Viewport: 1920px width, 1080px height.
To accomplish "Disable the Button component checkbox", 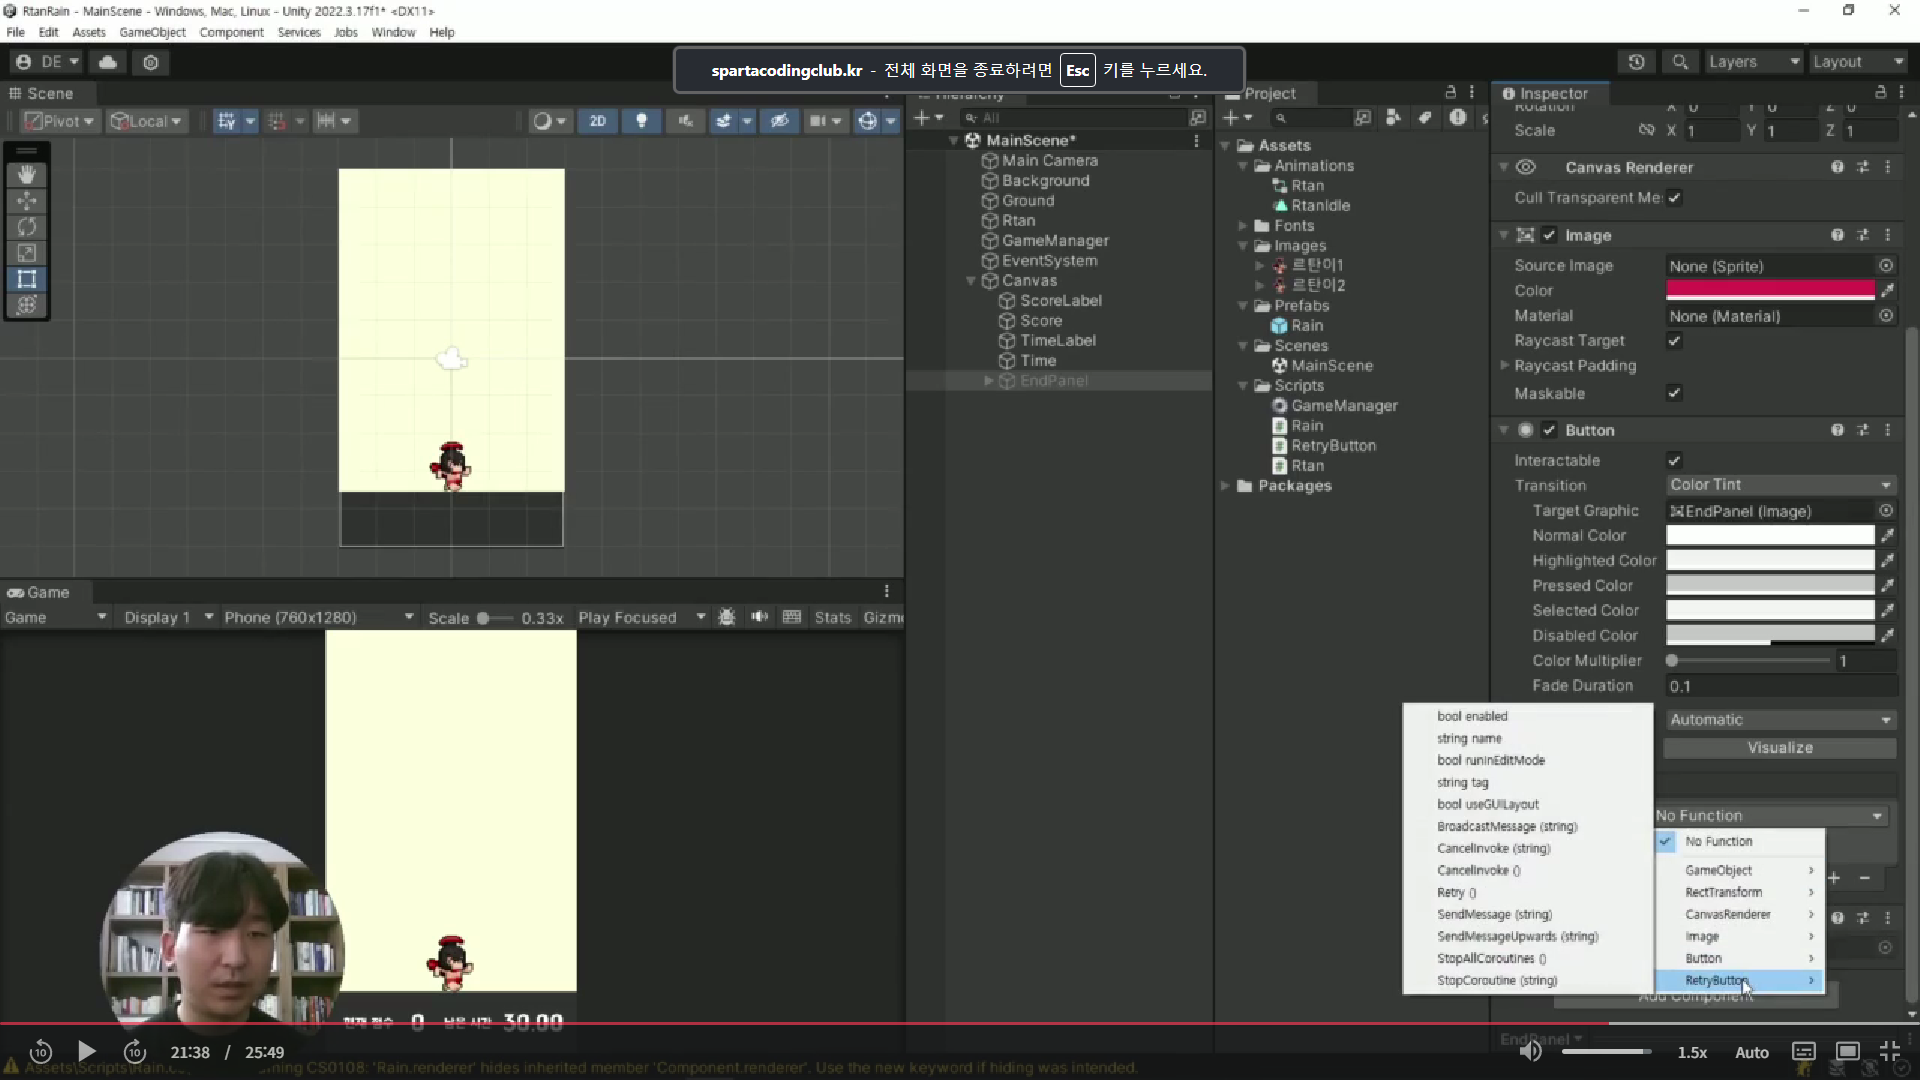I will (1549, 430).
